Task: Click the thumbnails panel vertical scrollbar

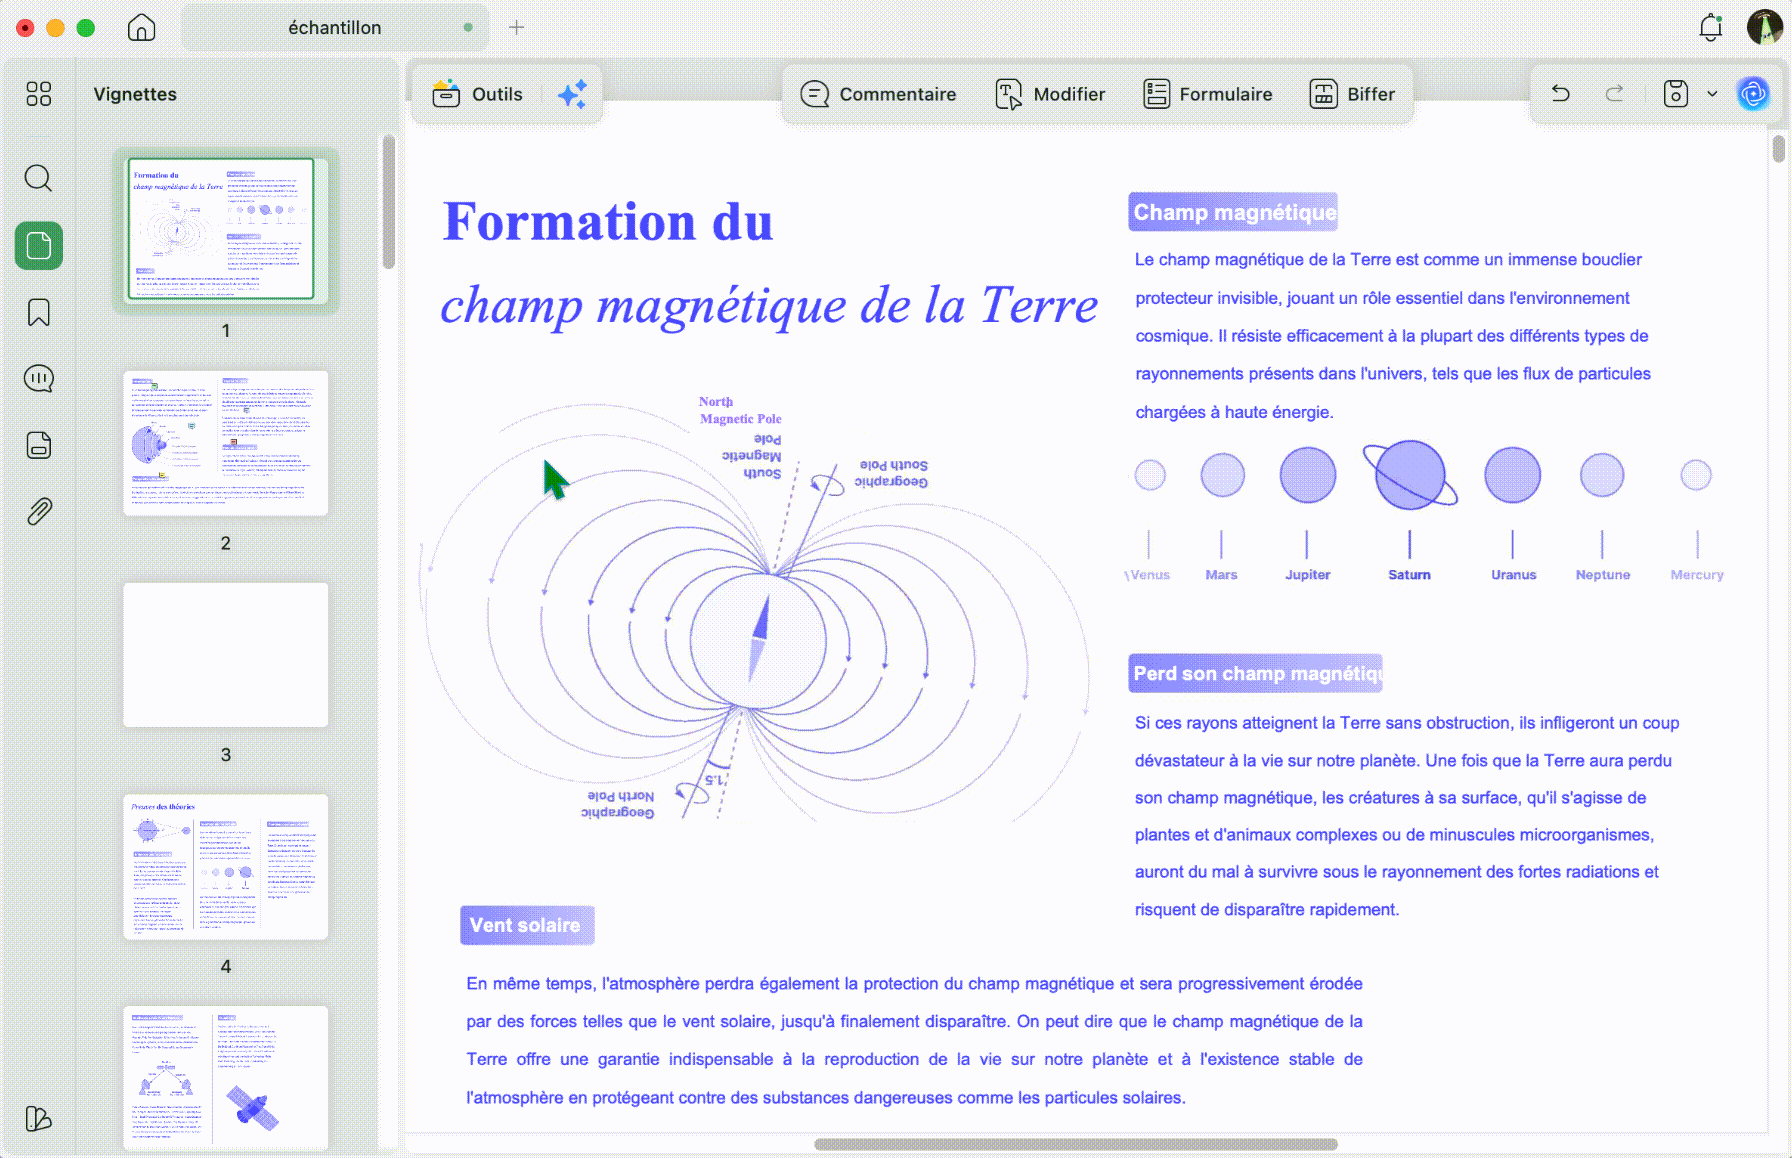Action: point(389,203)
